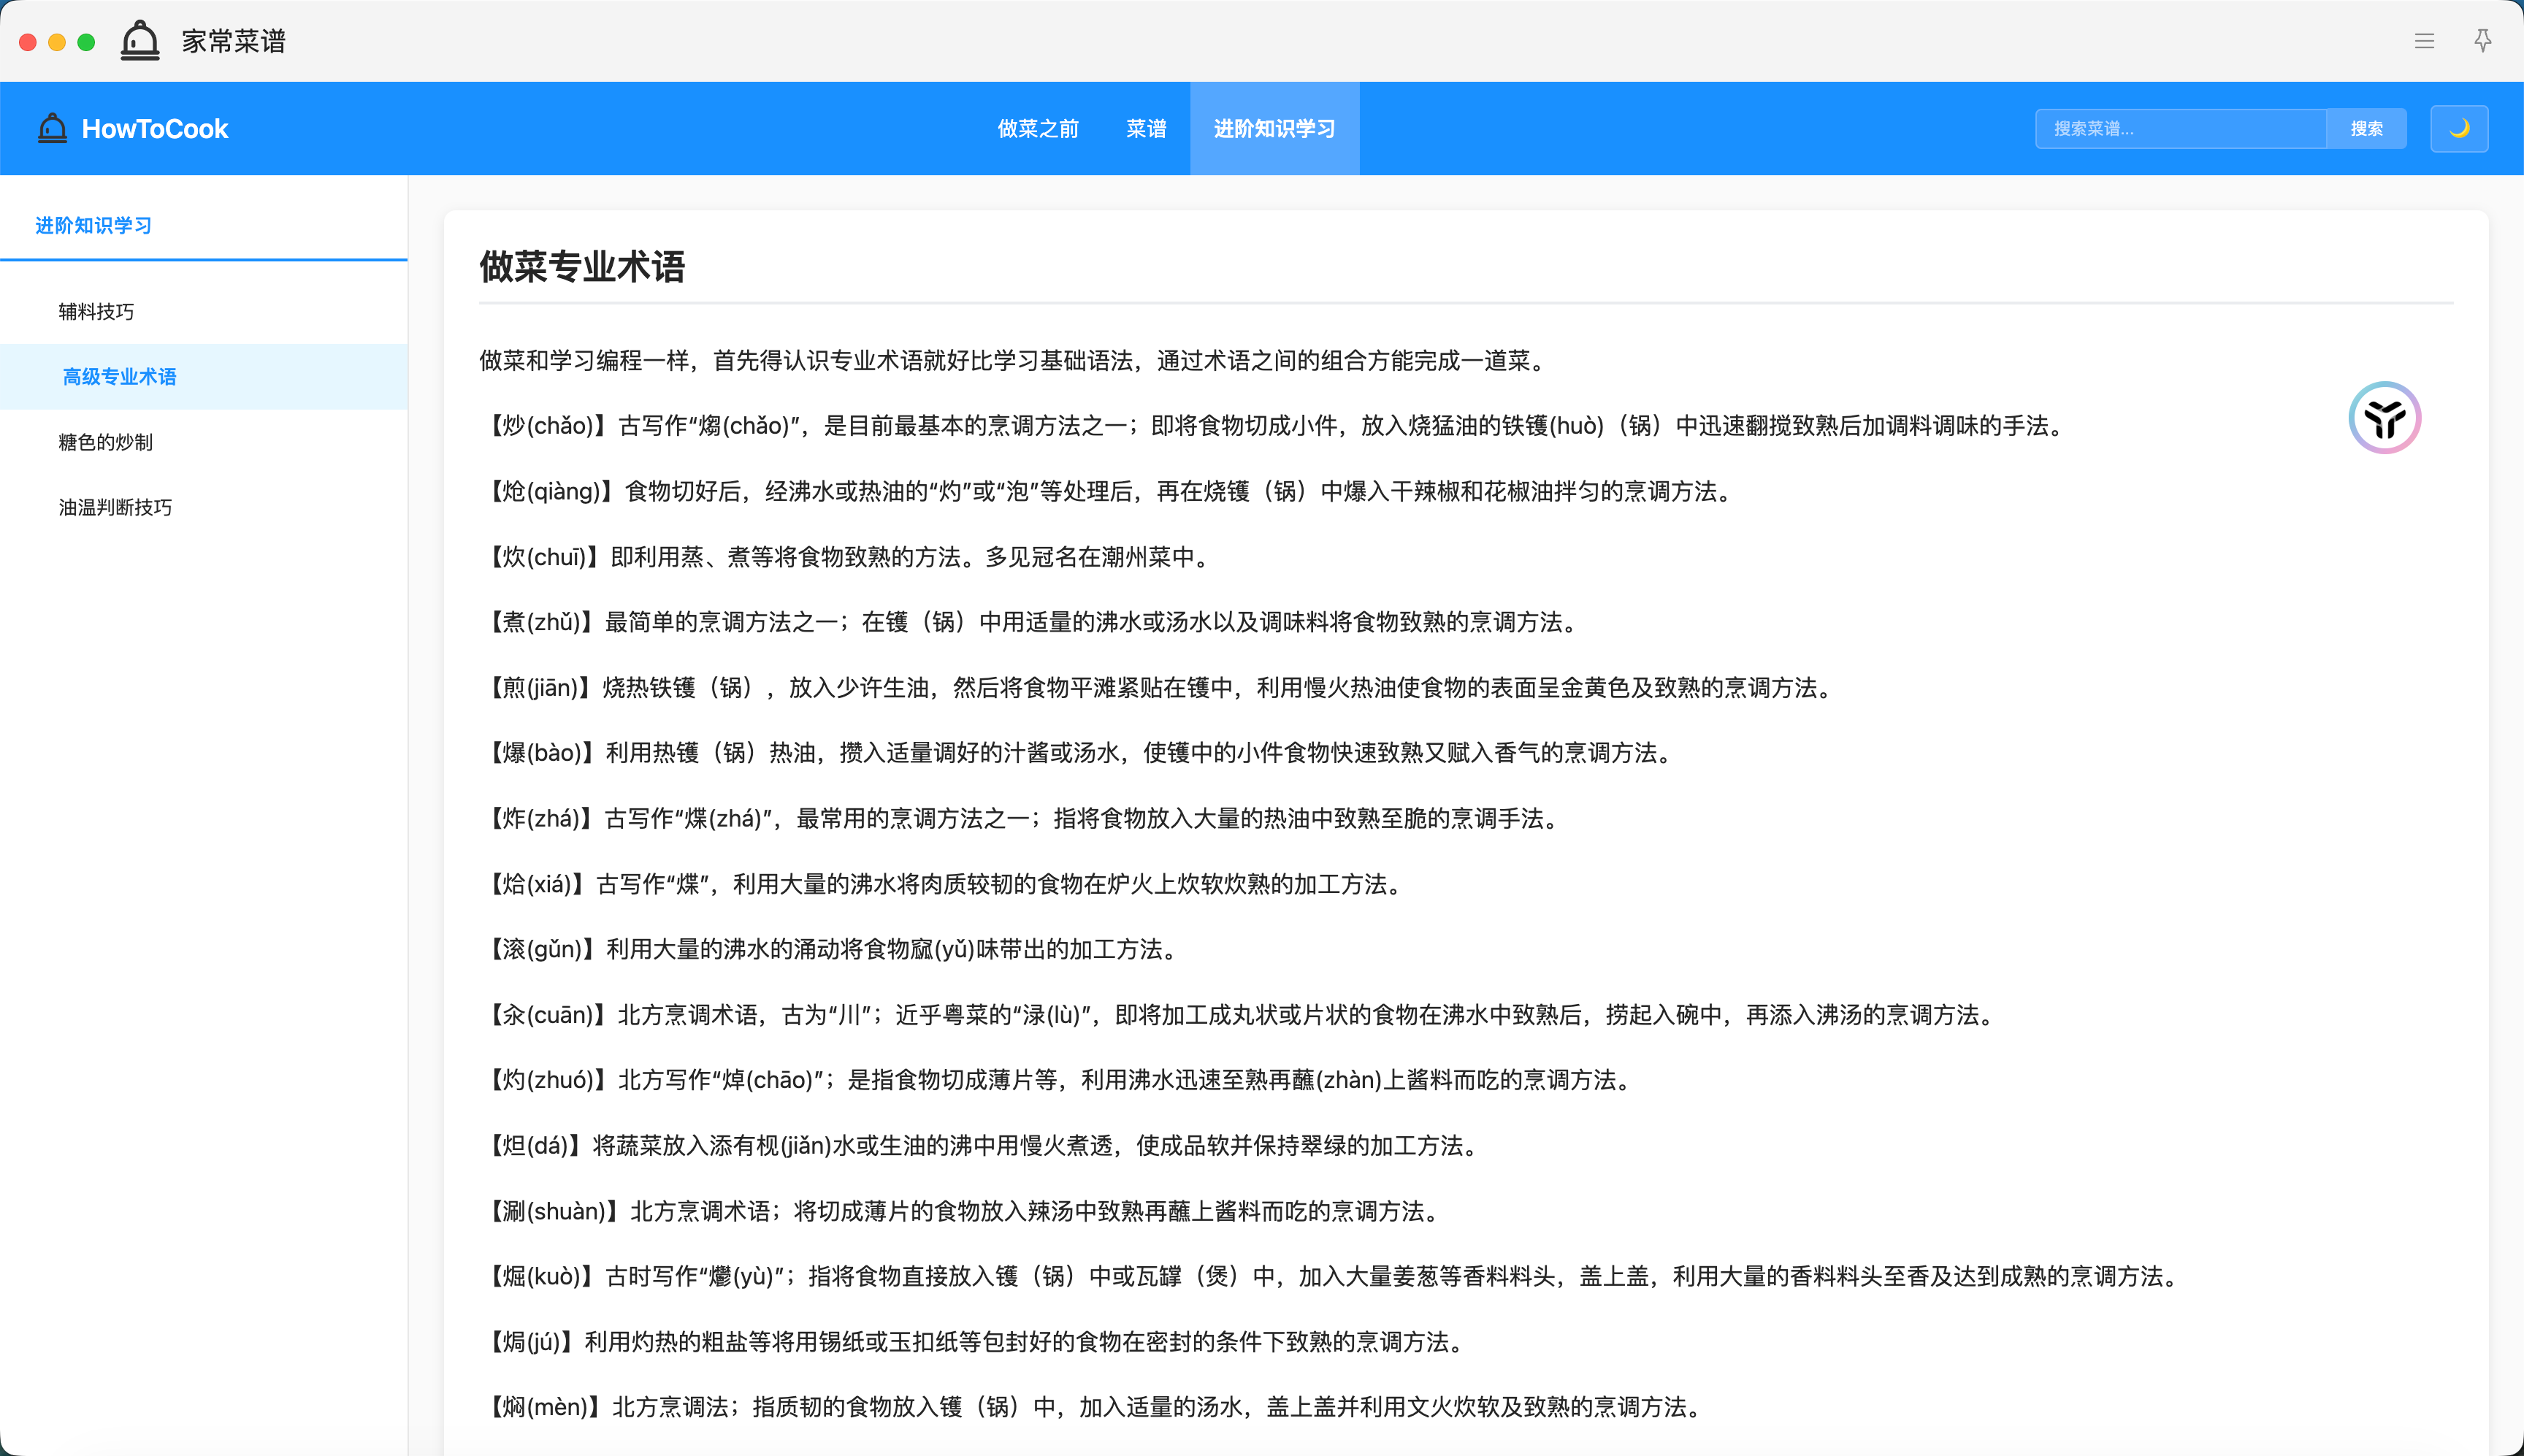Viewport: 2524px width, 1456px height.
Task: Select 高级专业术语 sidebar item
Action: [x=119, y=377]
